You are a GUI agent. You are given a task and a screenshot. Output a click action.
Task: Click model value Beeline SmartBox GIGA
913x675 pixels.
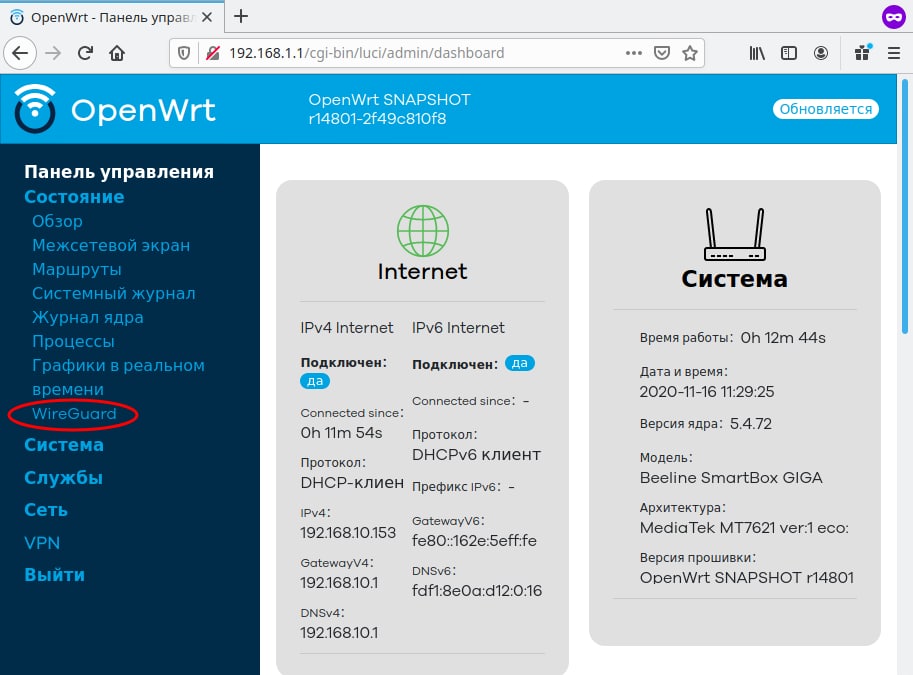[731, 478]
